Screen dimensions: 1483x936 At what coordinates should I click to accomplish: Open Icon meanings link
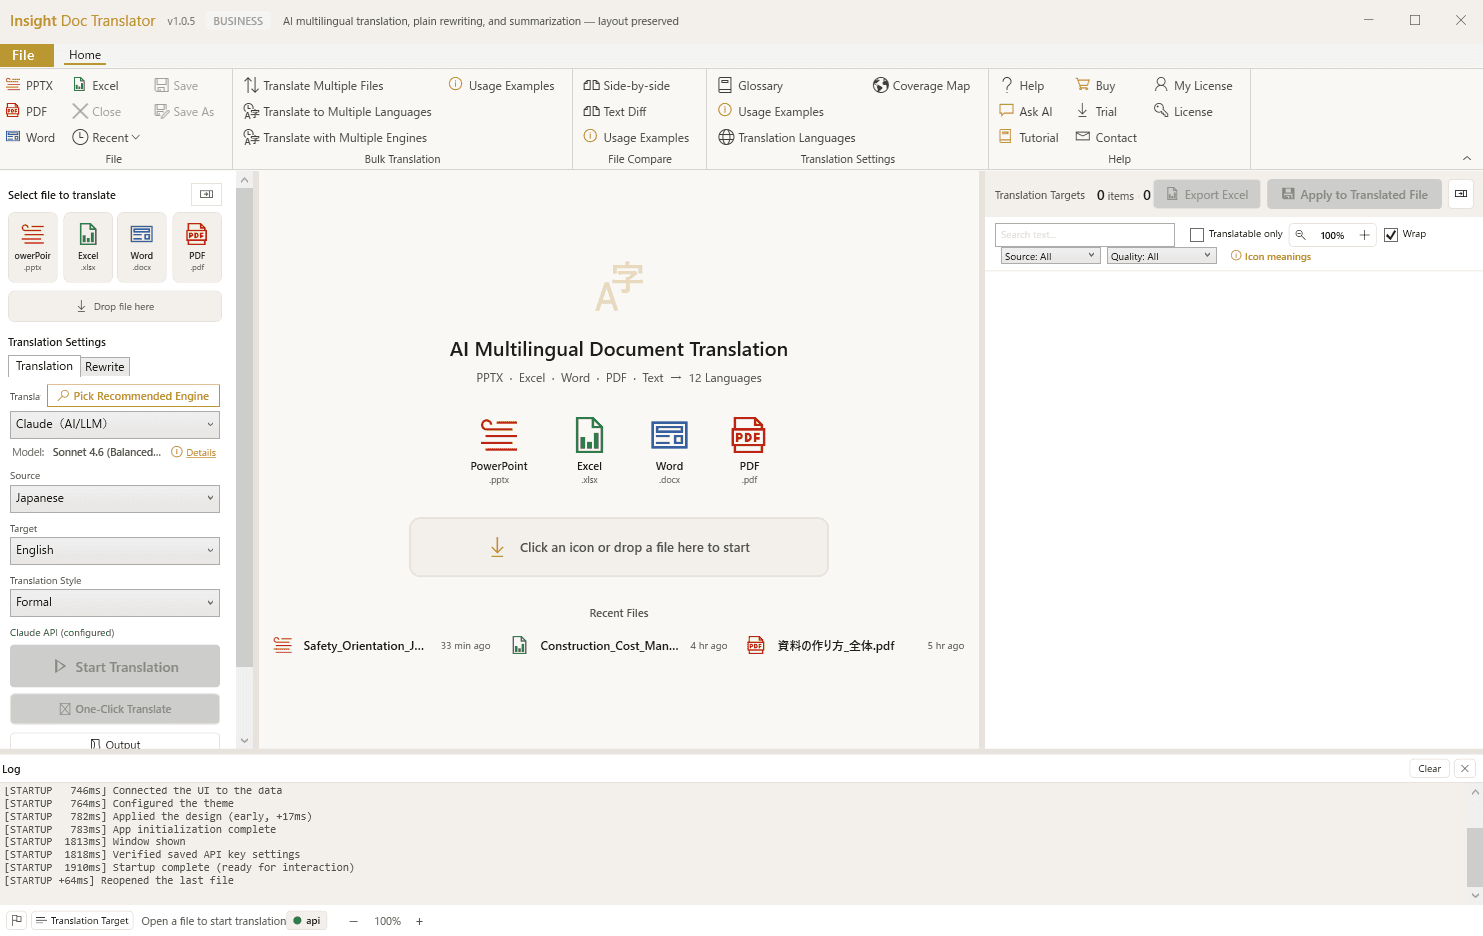(1271, 257)
